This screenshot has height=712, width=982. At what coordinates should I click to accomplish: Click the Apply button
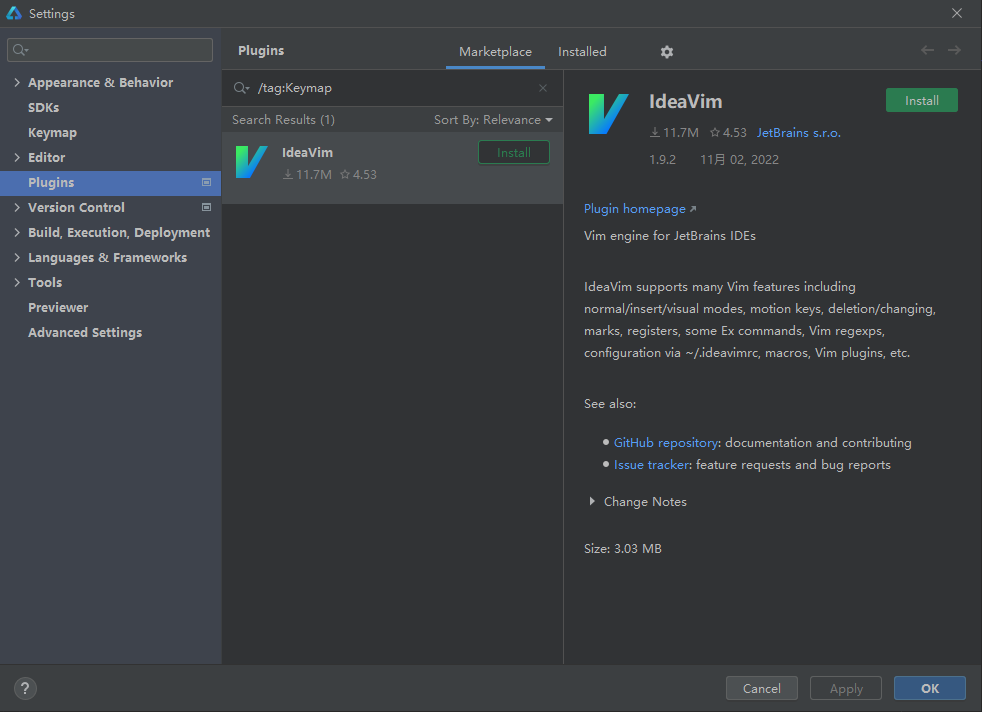point(846,688)
